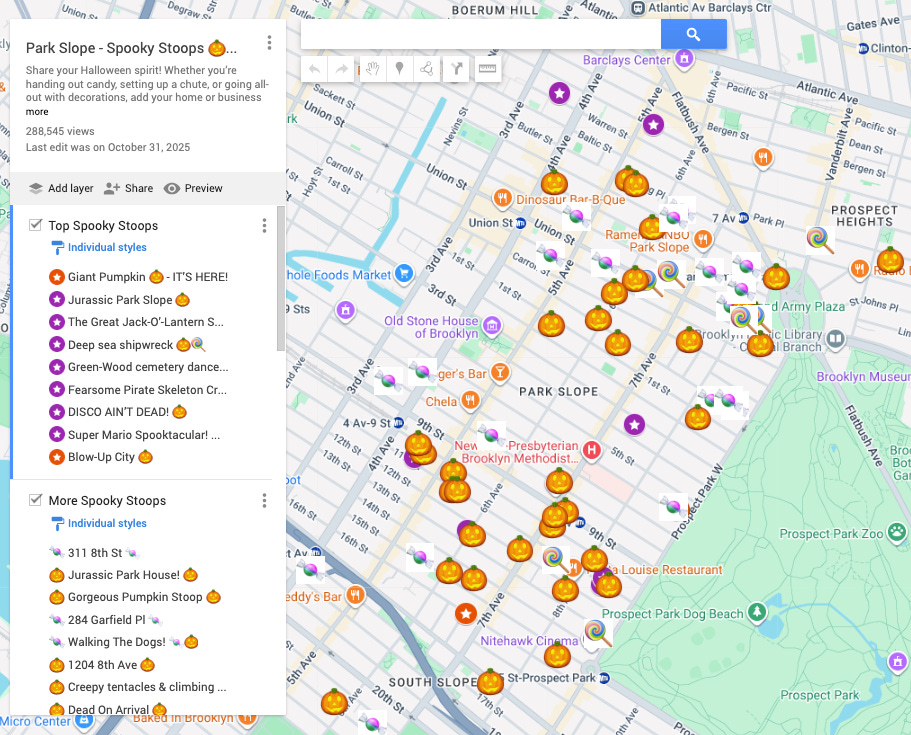Select Jurassic Park Slope item
Image resolution: width=911 pixels, height=735 pixels.
point(120,300)
